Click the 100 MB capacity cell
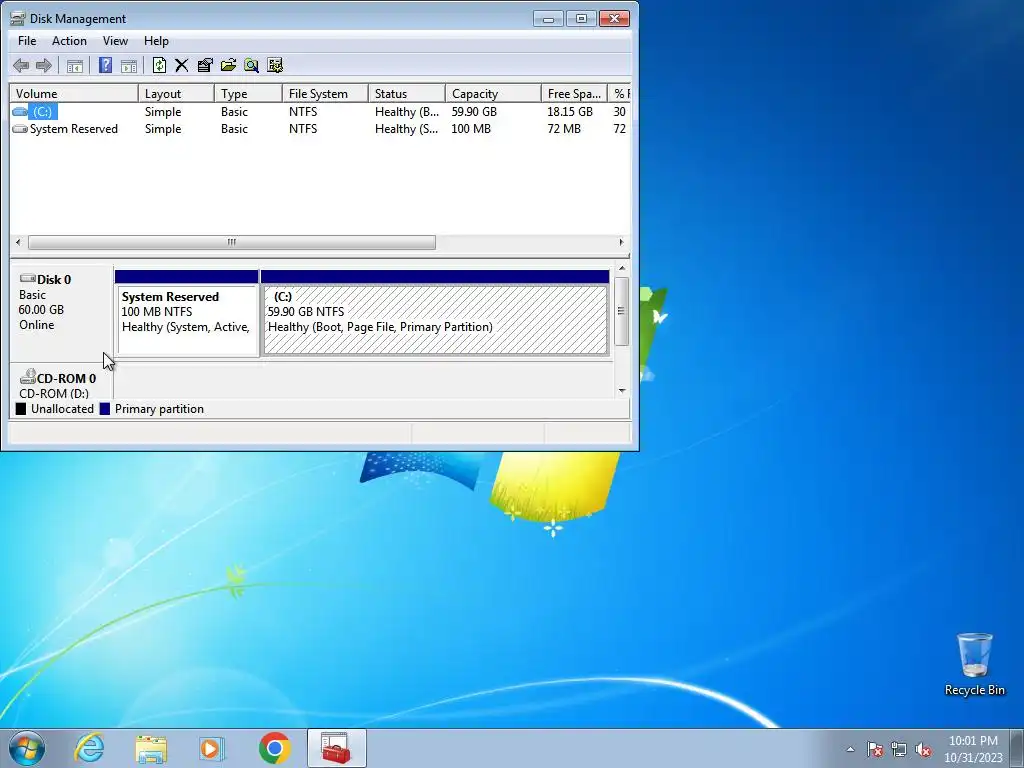 click(x=471, y=129)
